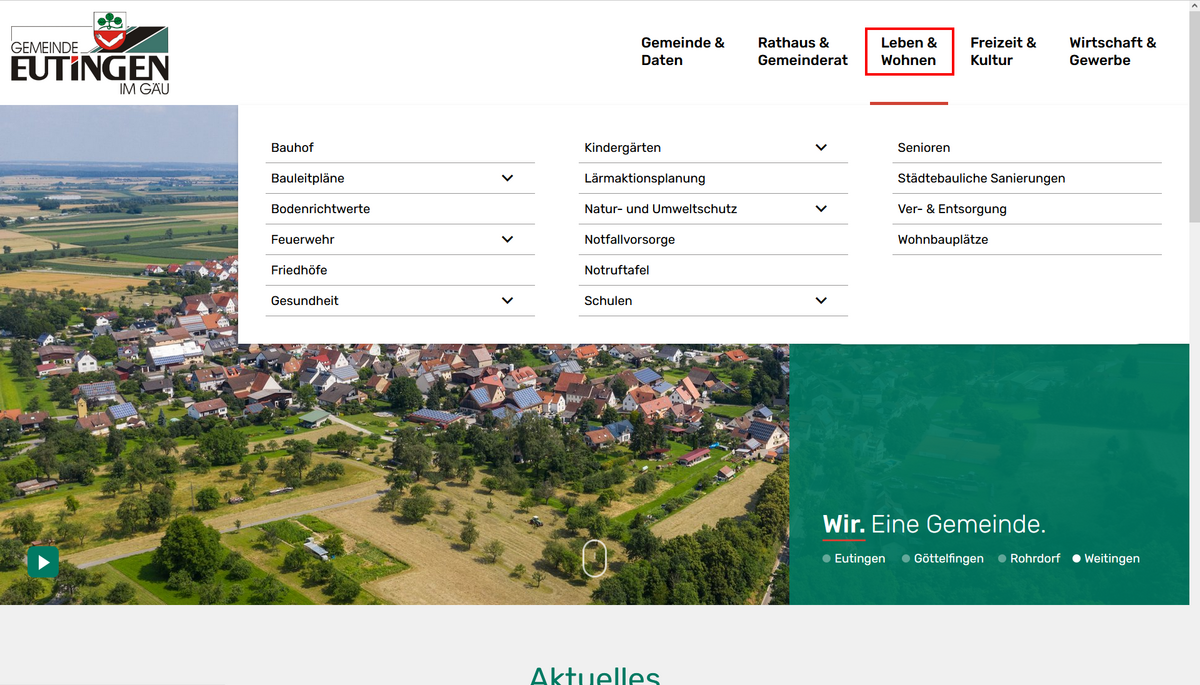Open the Gemeinde & Daten menu
Screen dimensions: 1200x685
click(x=683, y=52)
